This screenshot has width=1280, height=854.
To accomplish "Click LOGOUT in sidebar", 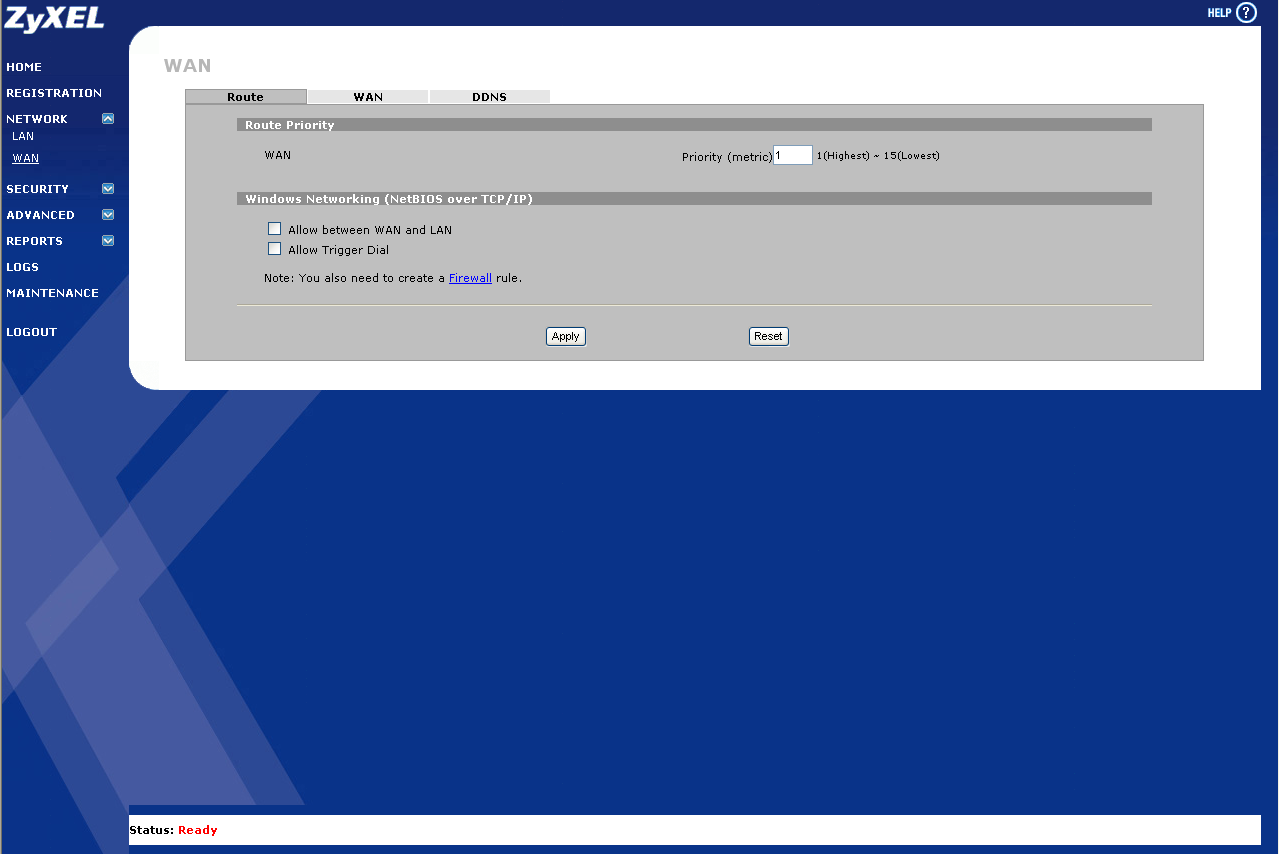I will point(32,332).
